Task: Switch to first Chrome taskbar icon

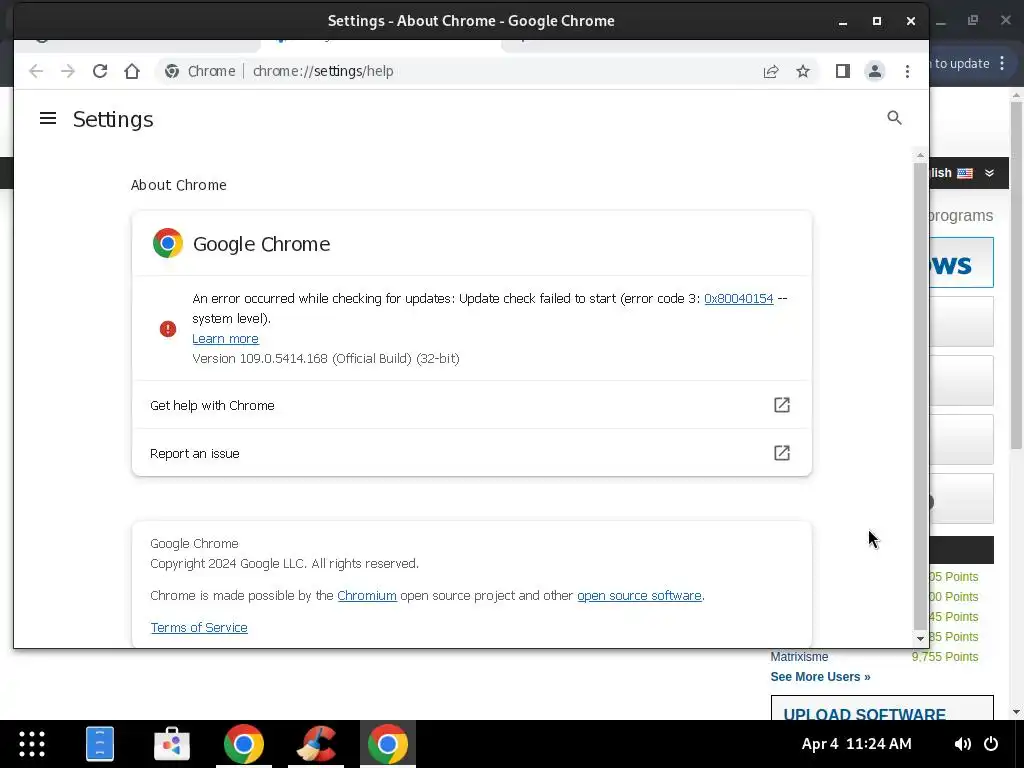Action: 244,744
